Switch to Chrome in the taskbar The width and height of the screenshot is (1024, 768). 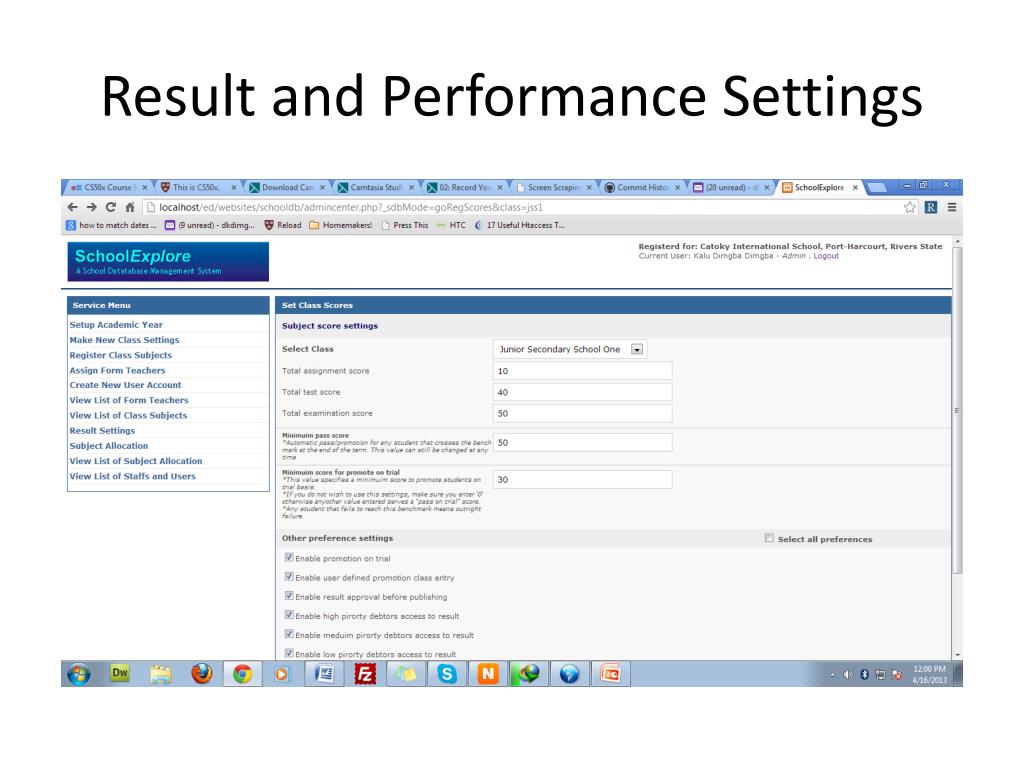point(242,674)
